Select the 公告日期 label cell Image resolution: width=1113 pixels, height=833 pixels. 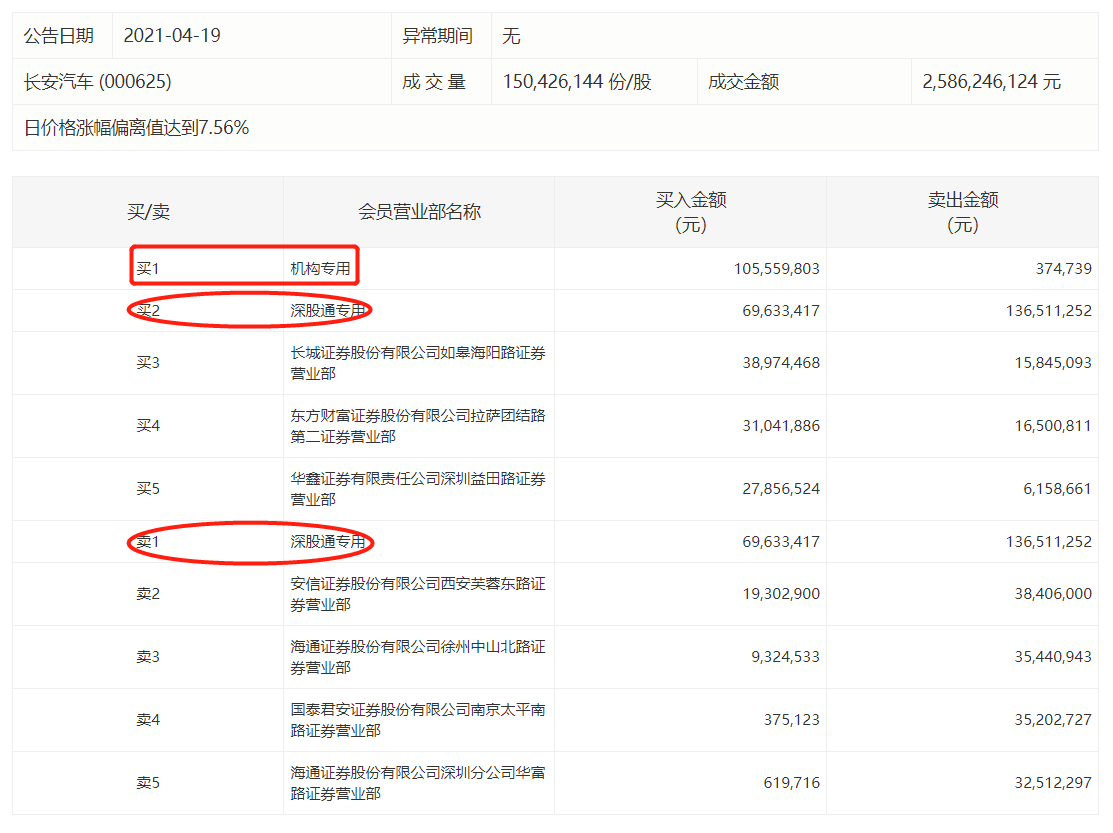59,35
